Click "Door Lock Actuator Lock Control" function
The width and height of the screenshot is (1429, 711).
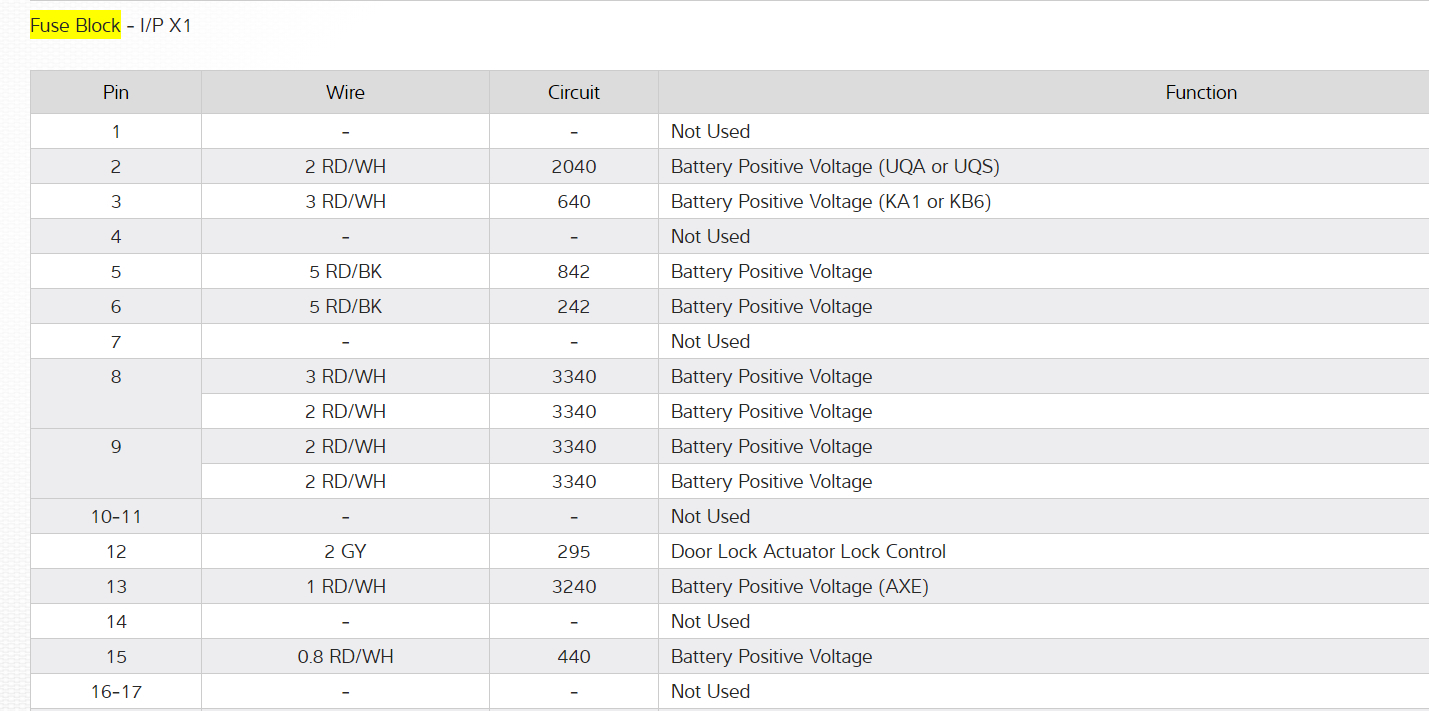coord(808,552)
